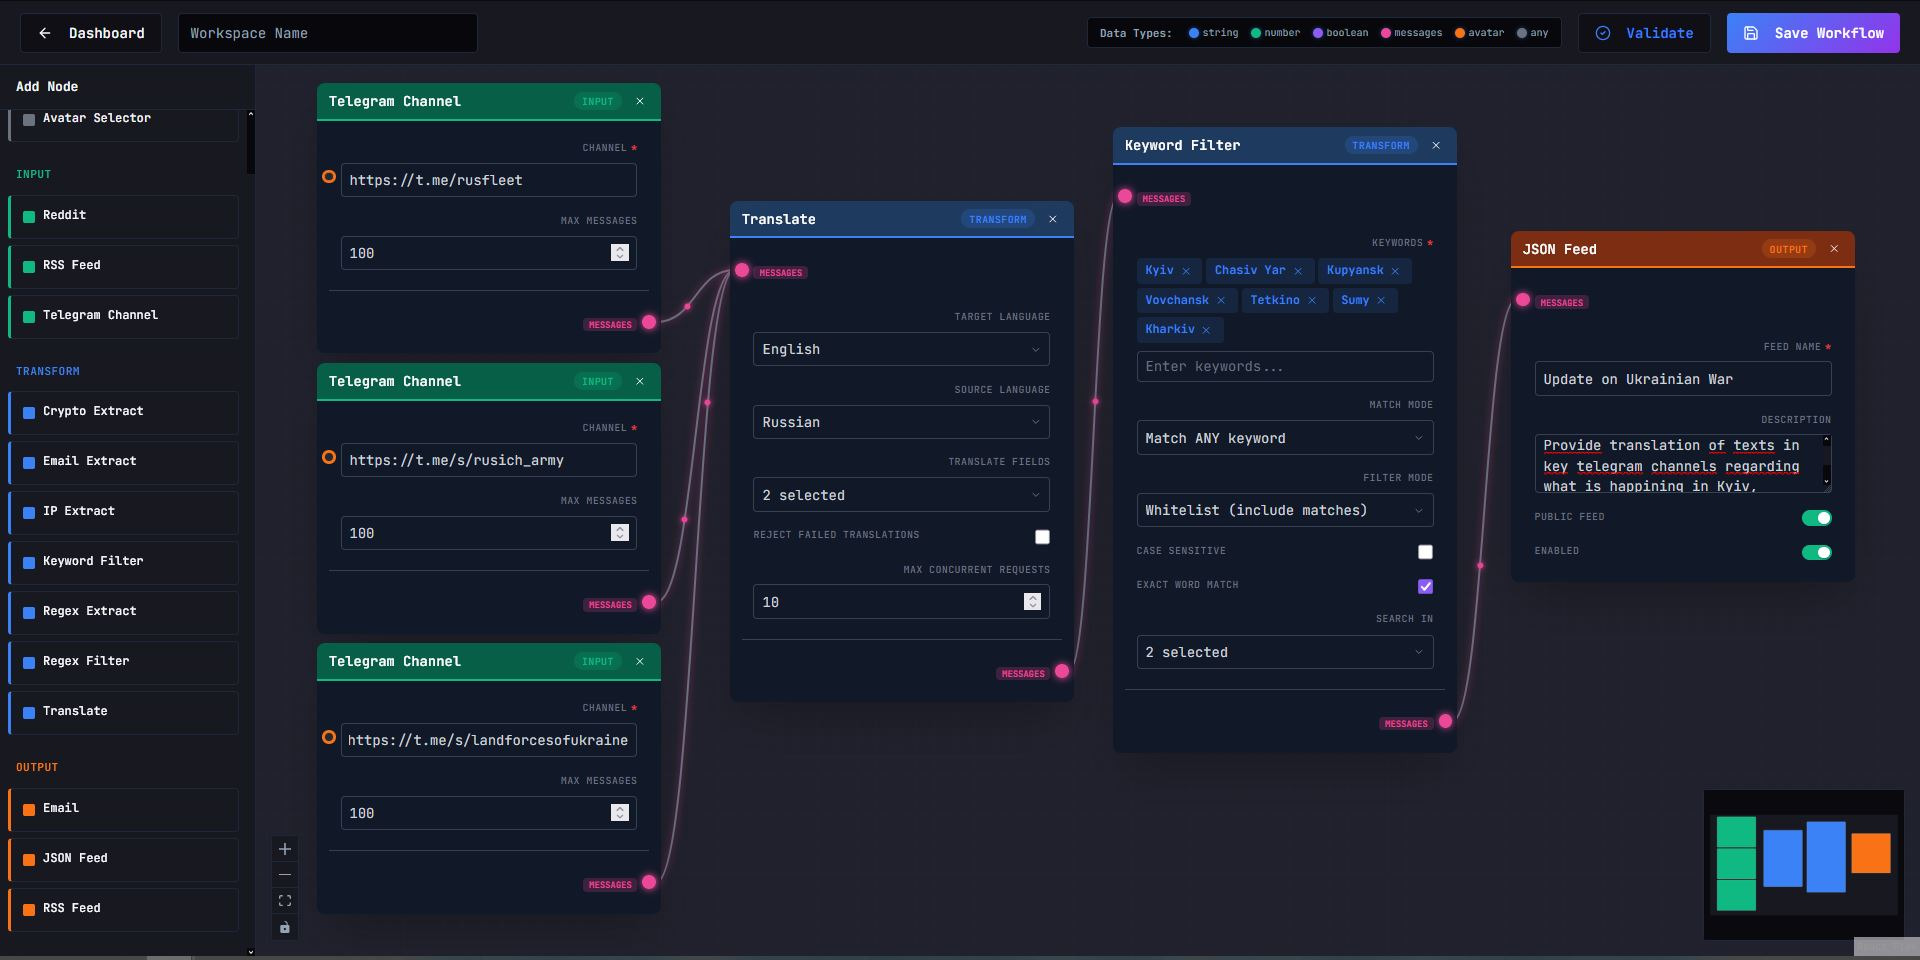This screenshot has height=960, width=1920.
Task: Open the Filter Mode whitelist dropdown
Action: coord(1284,510)
